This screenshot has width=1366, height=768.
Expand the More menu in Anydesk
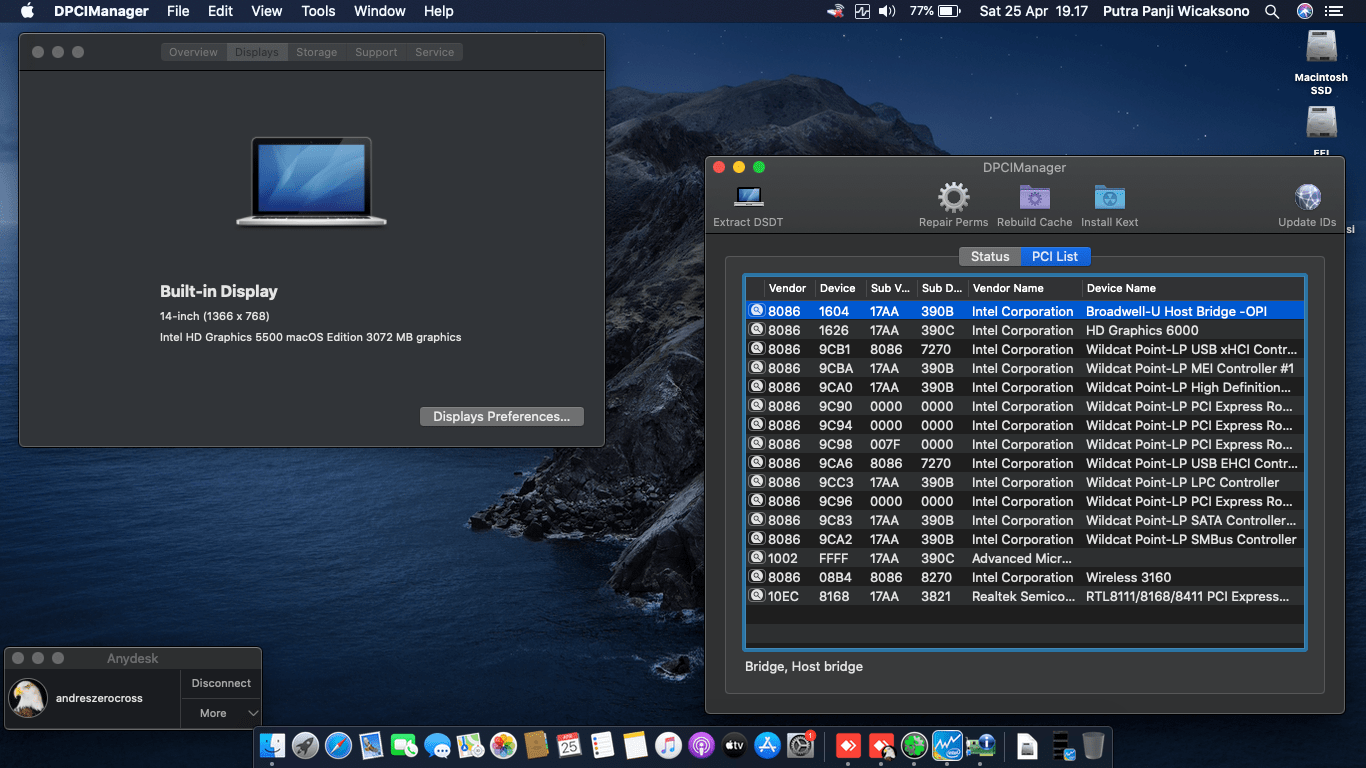tap(221, 713)
